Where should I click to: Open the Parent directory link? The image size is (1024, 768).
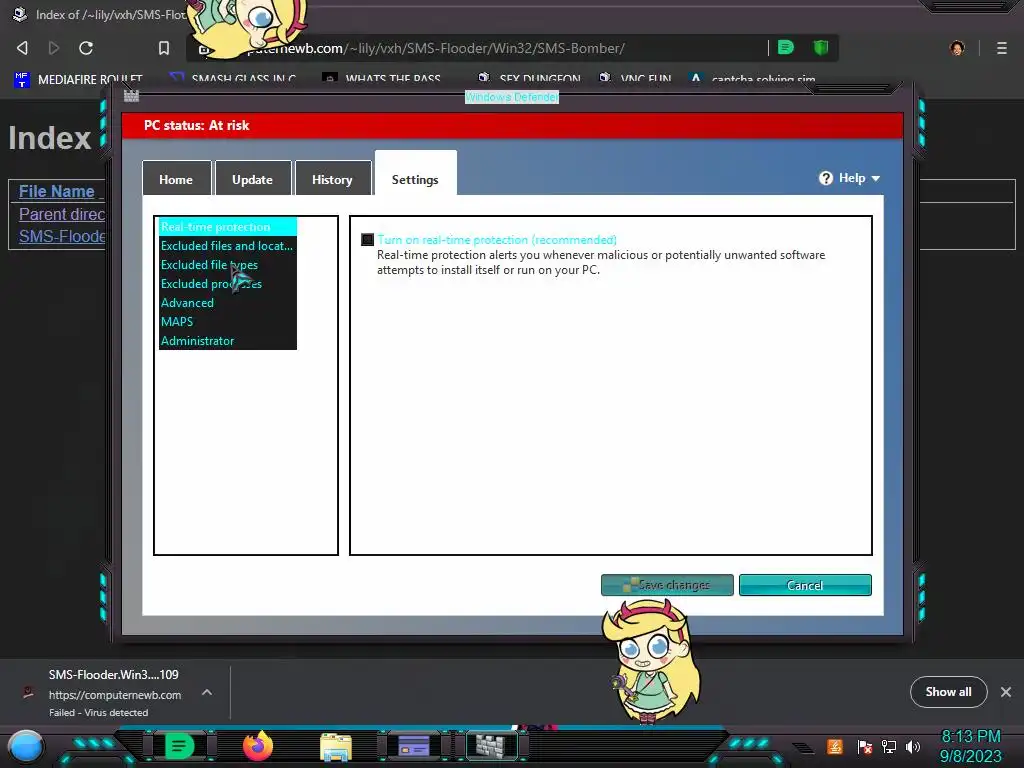[x=61, y=214]
